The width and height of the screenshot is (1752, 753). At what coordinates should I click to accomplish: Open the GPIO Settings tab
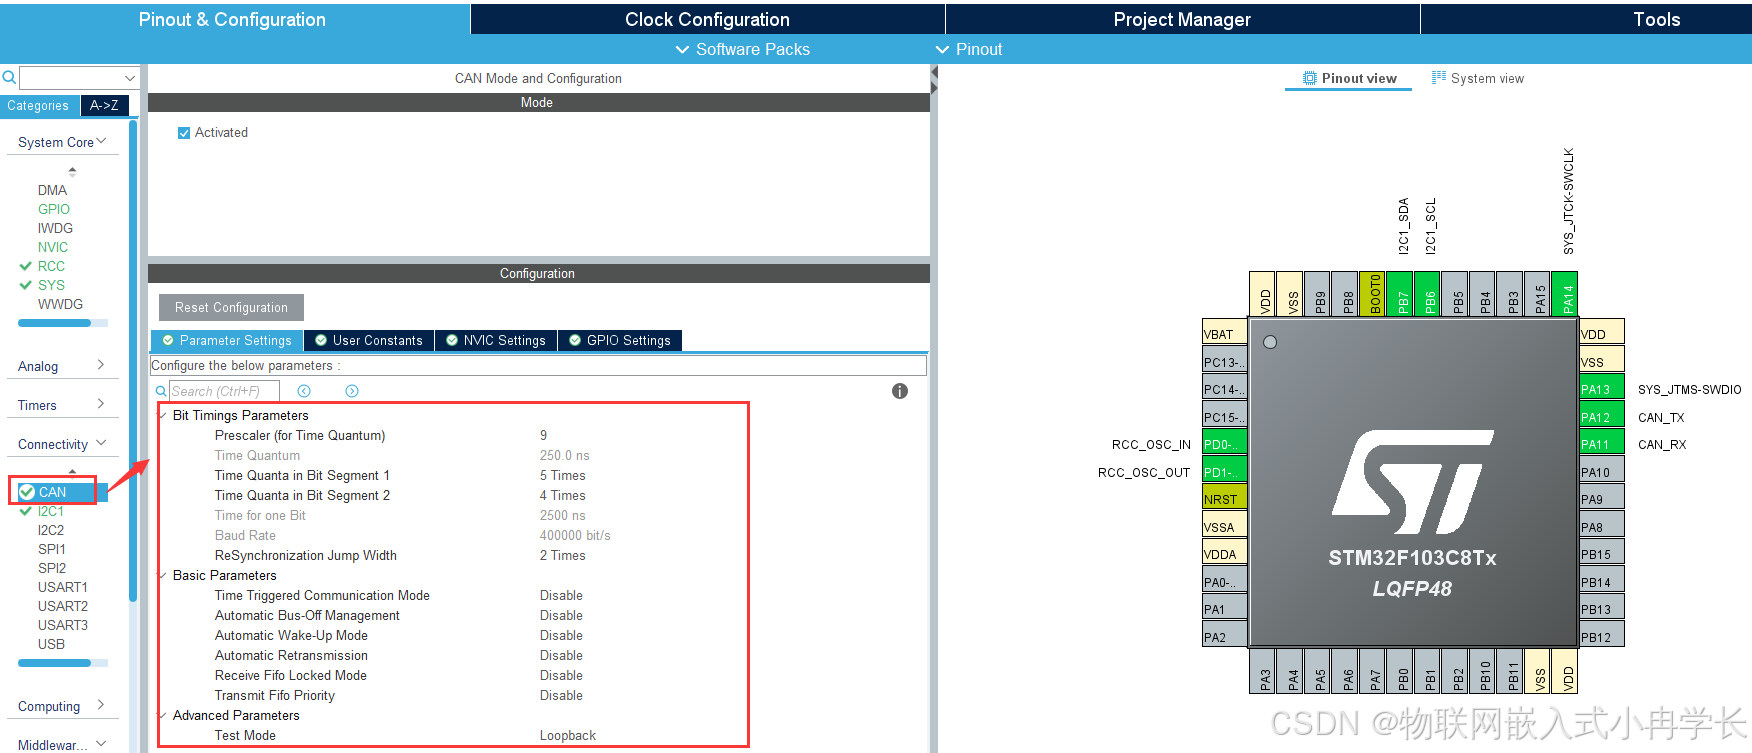[x=620, y=340]
